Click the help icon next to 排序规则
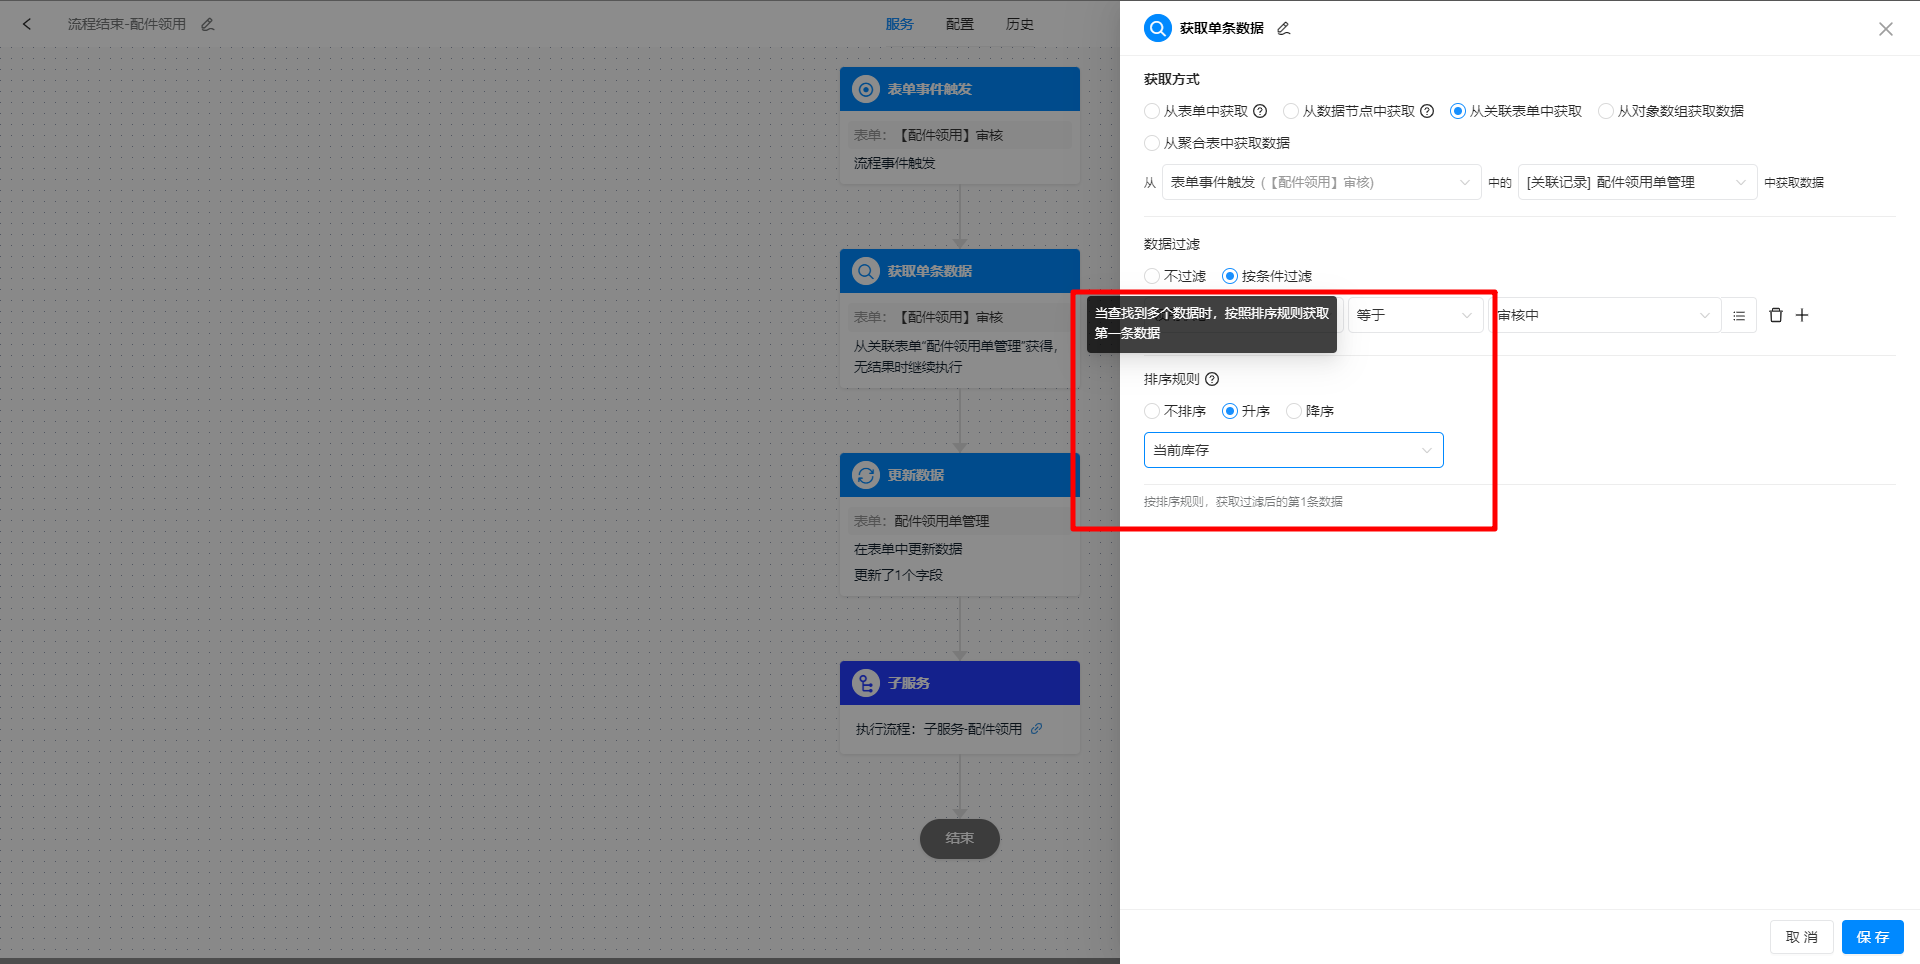 pyautogui.click(x=1212, y=379)
